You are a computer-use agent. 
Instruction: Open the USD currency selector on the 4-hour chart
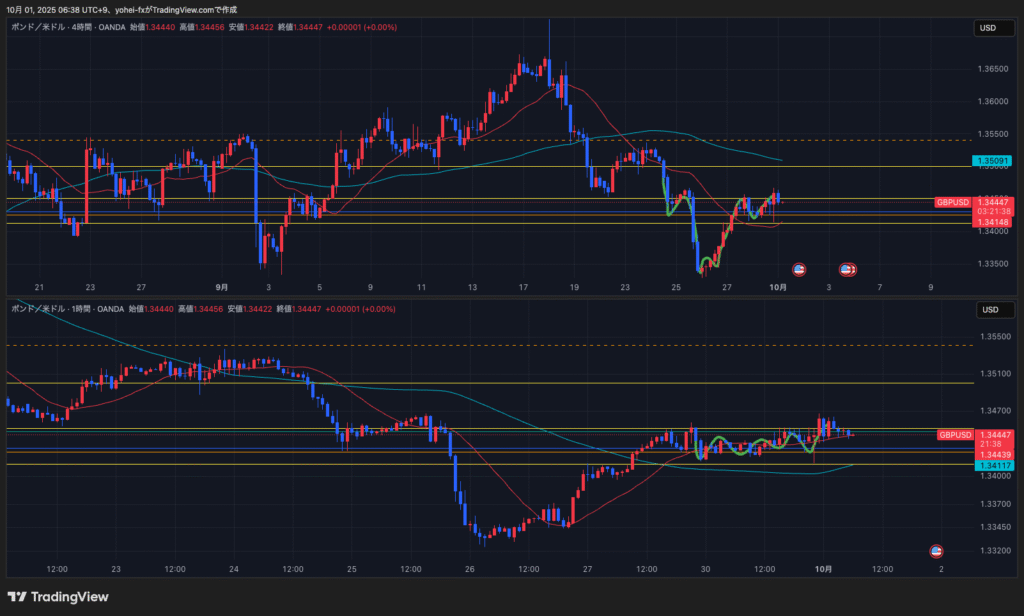tap(989, 28)
